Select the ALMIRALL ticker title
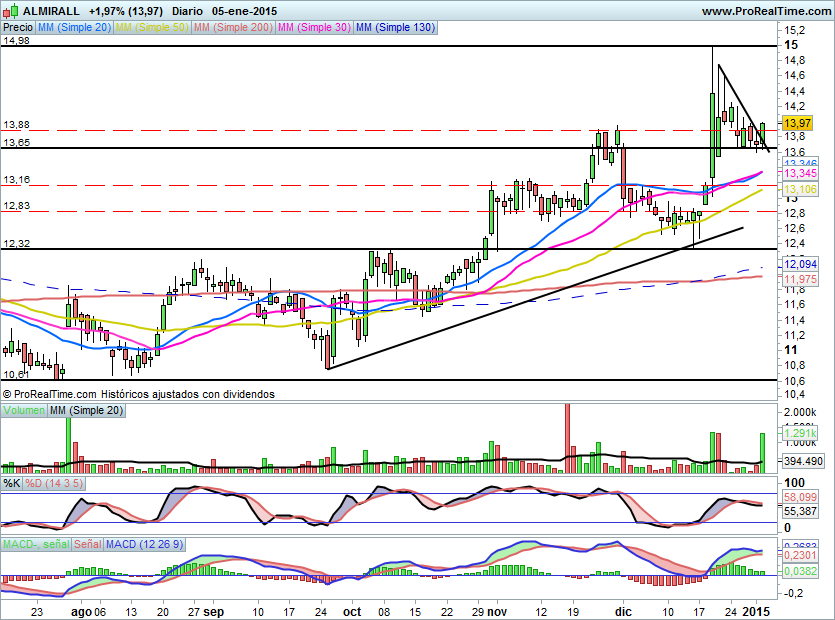835x620 pixels. pyautogui.click(x=51, y=11)
